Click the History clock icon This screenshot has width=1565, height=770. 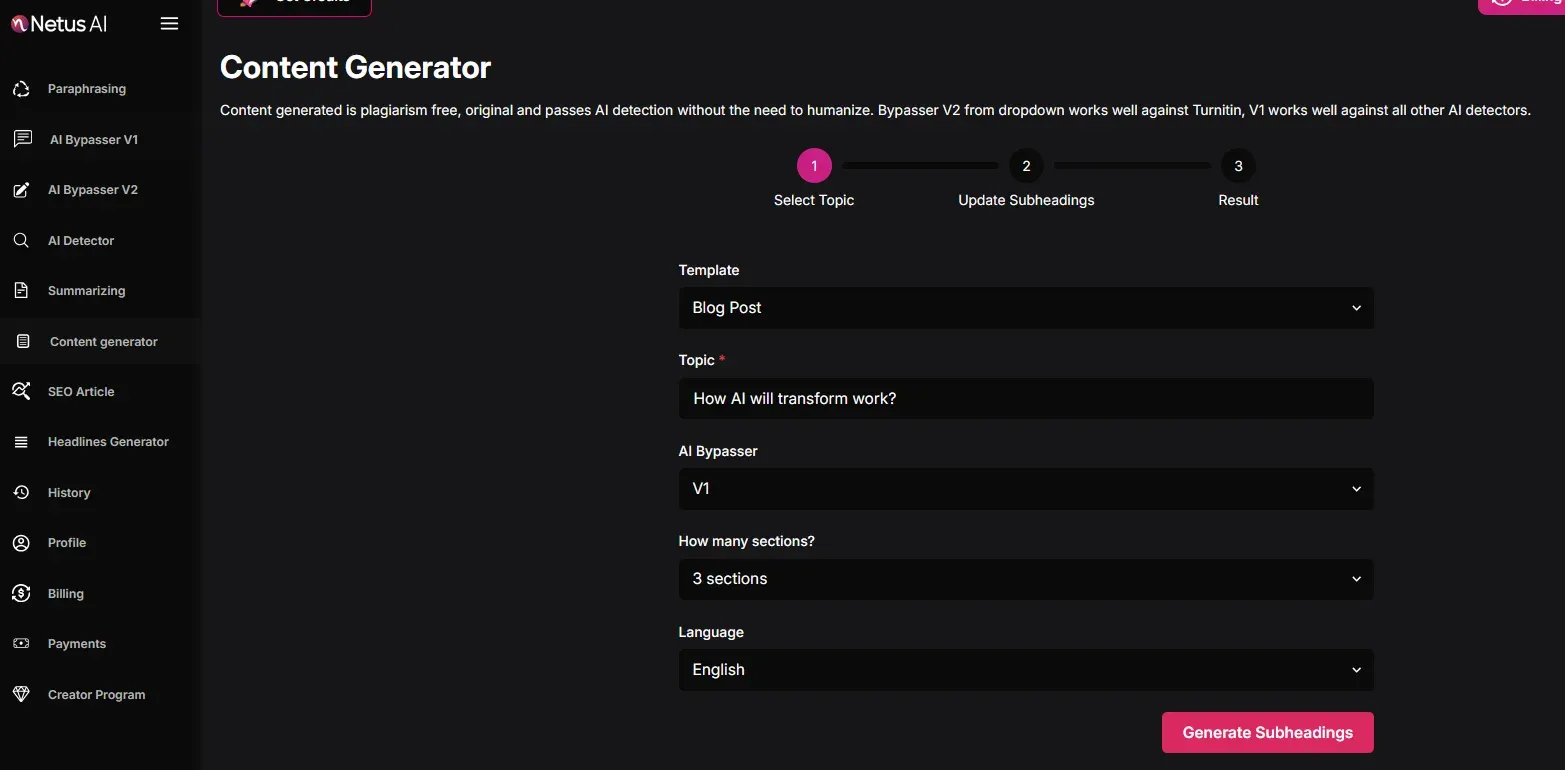point(21,492)
